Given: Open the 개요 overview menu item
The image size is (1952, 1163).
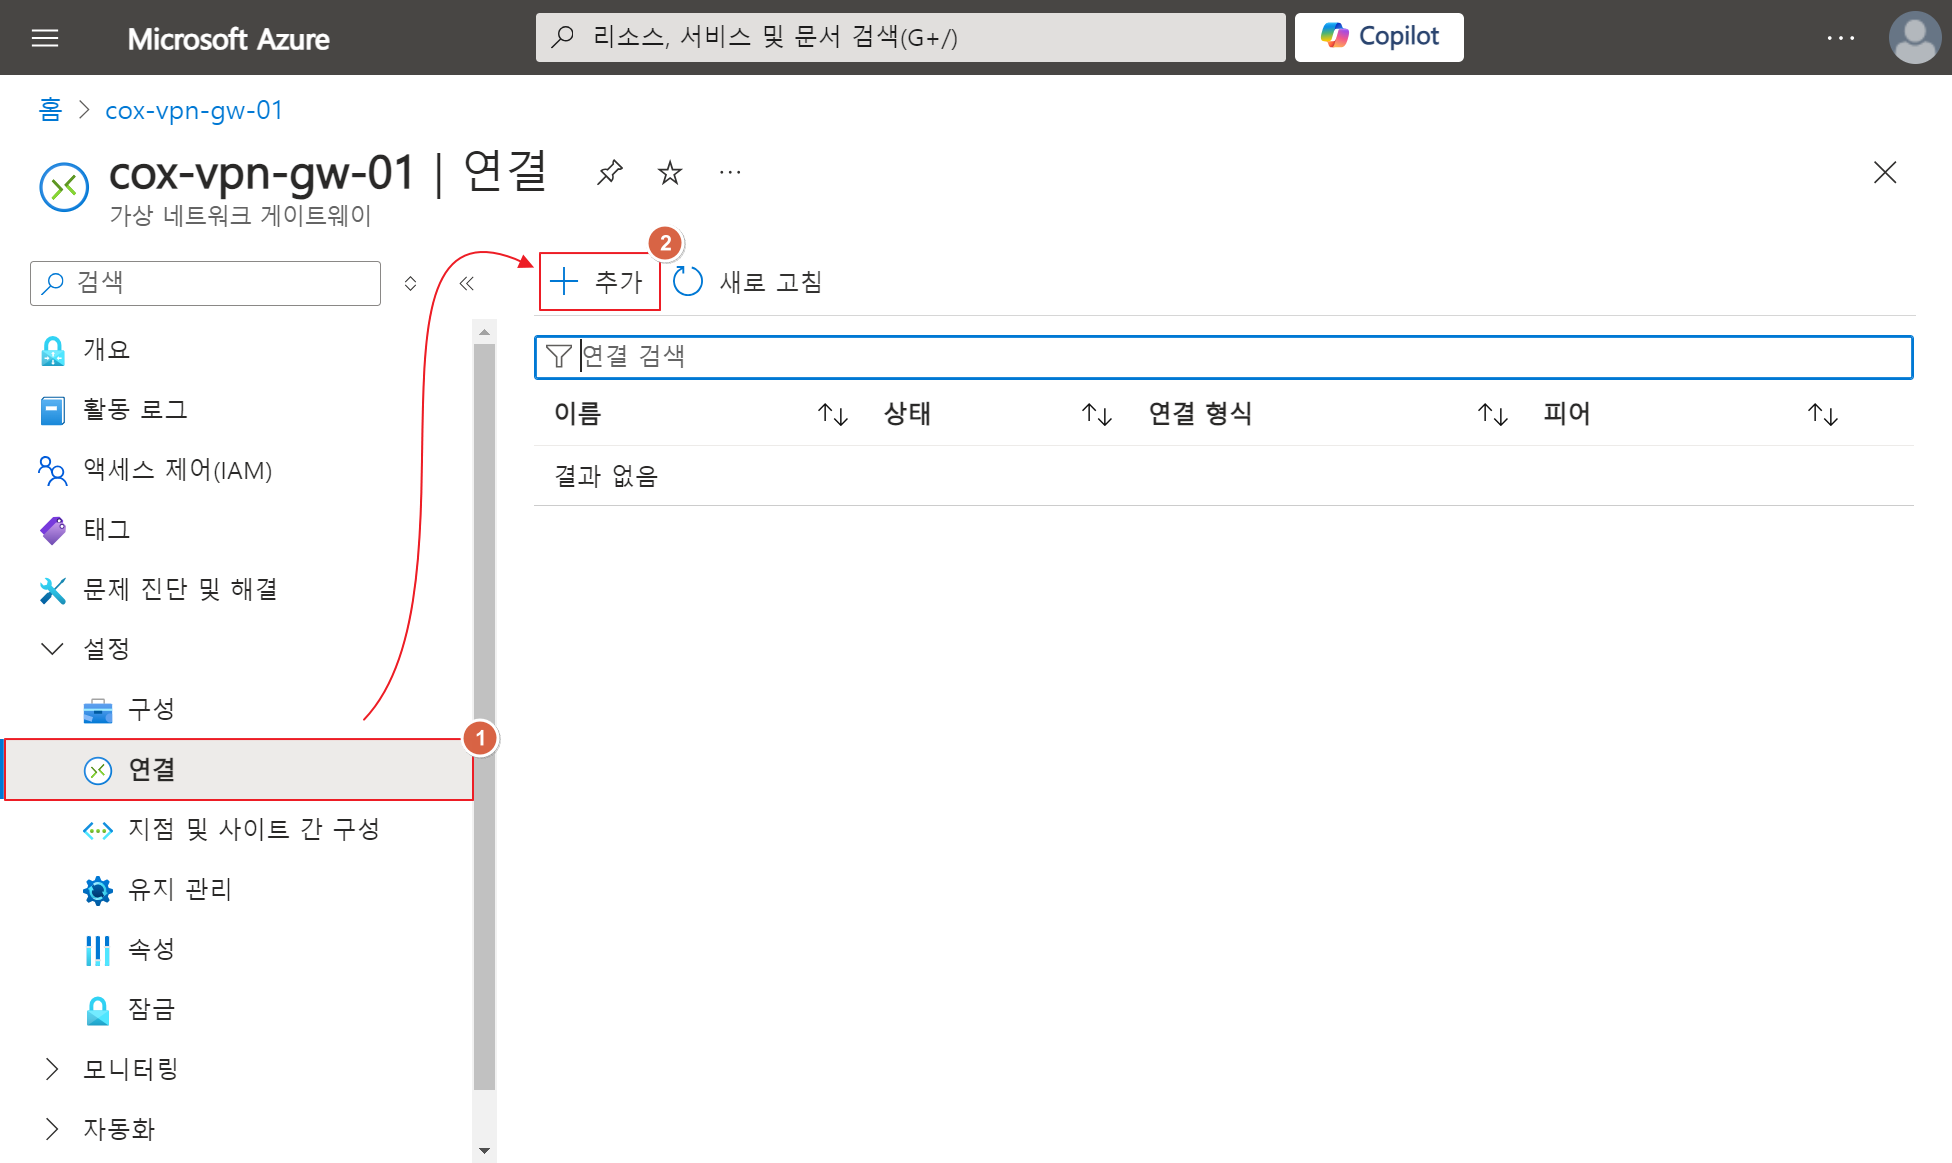Looking at the screenshot, I should (x=107, y=349).
